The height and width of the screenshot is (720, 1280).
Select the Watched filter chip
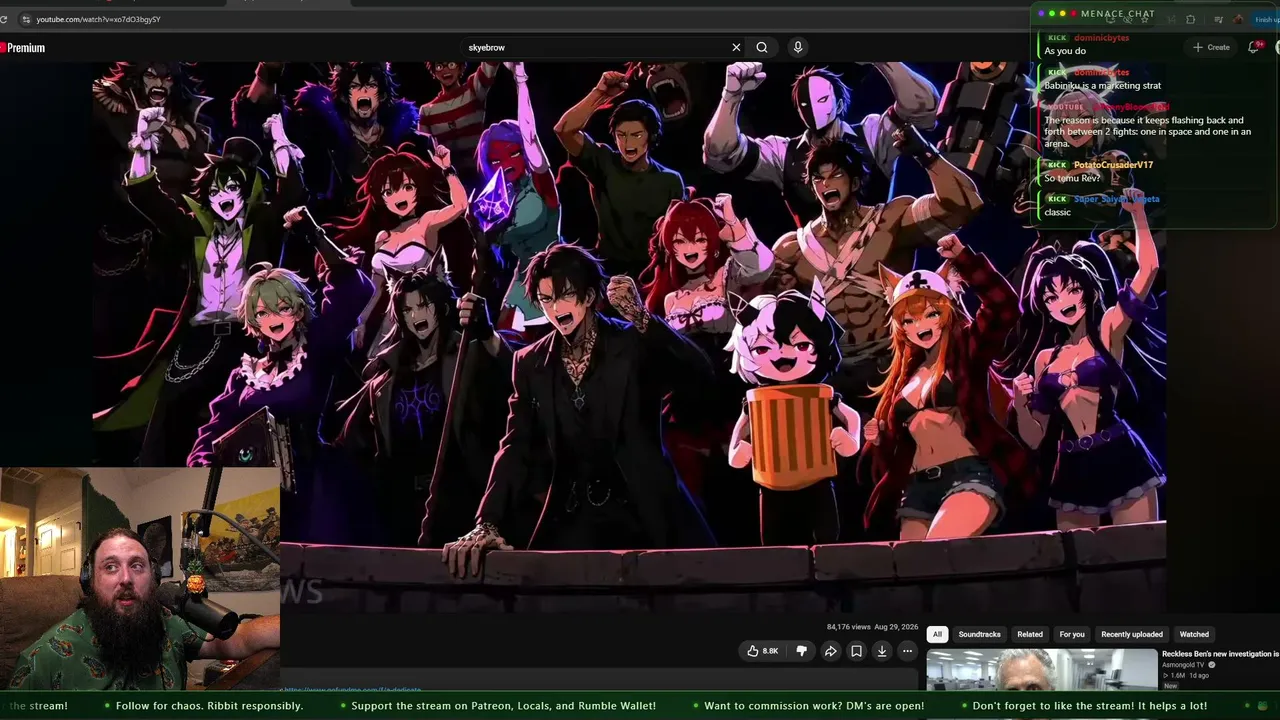(1194, 634)
